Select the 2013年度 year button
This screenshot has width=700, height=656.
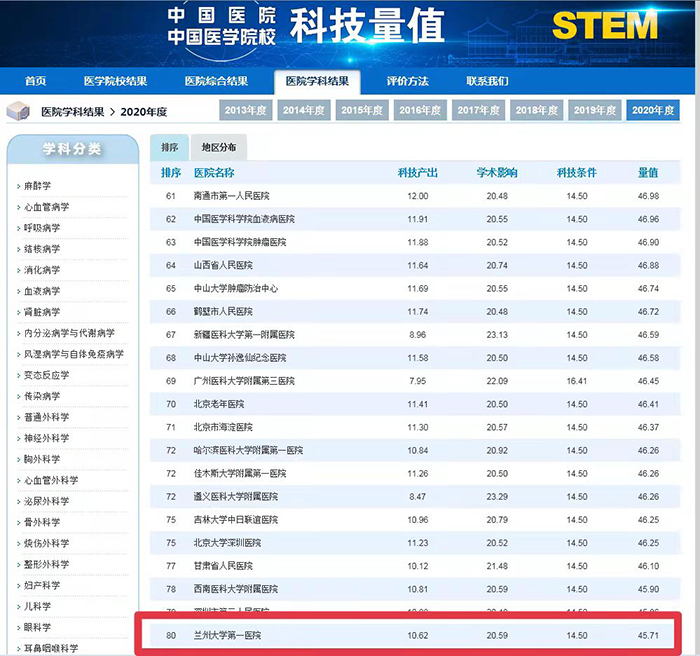click(x=246, y=110)
